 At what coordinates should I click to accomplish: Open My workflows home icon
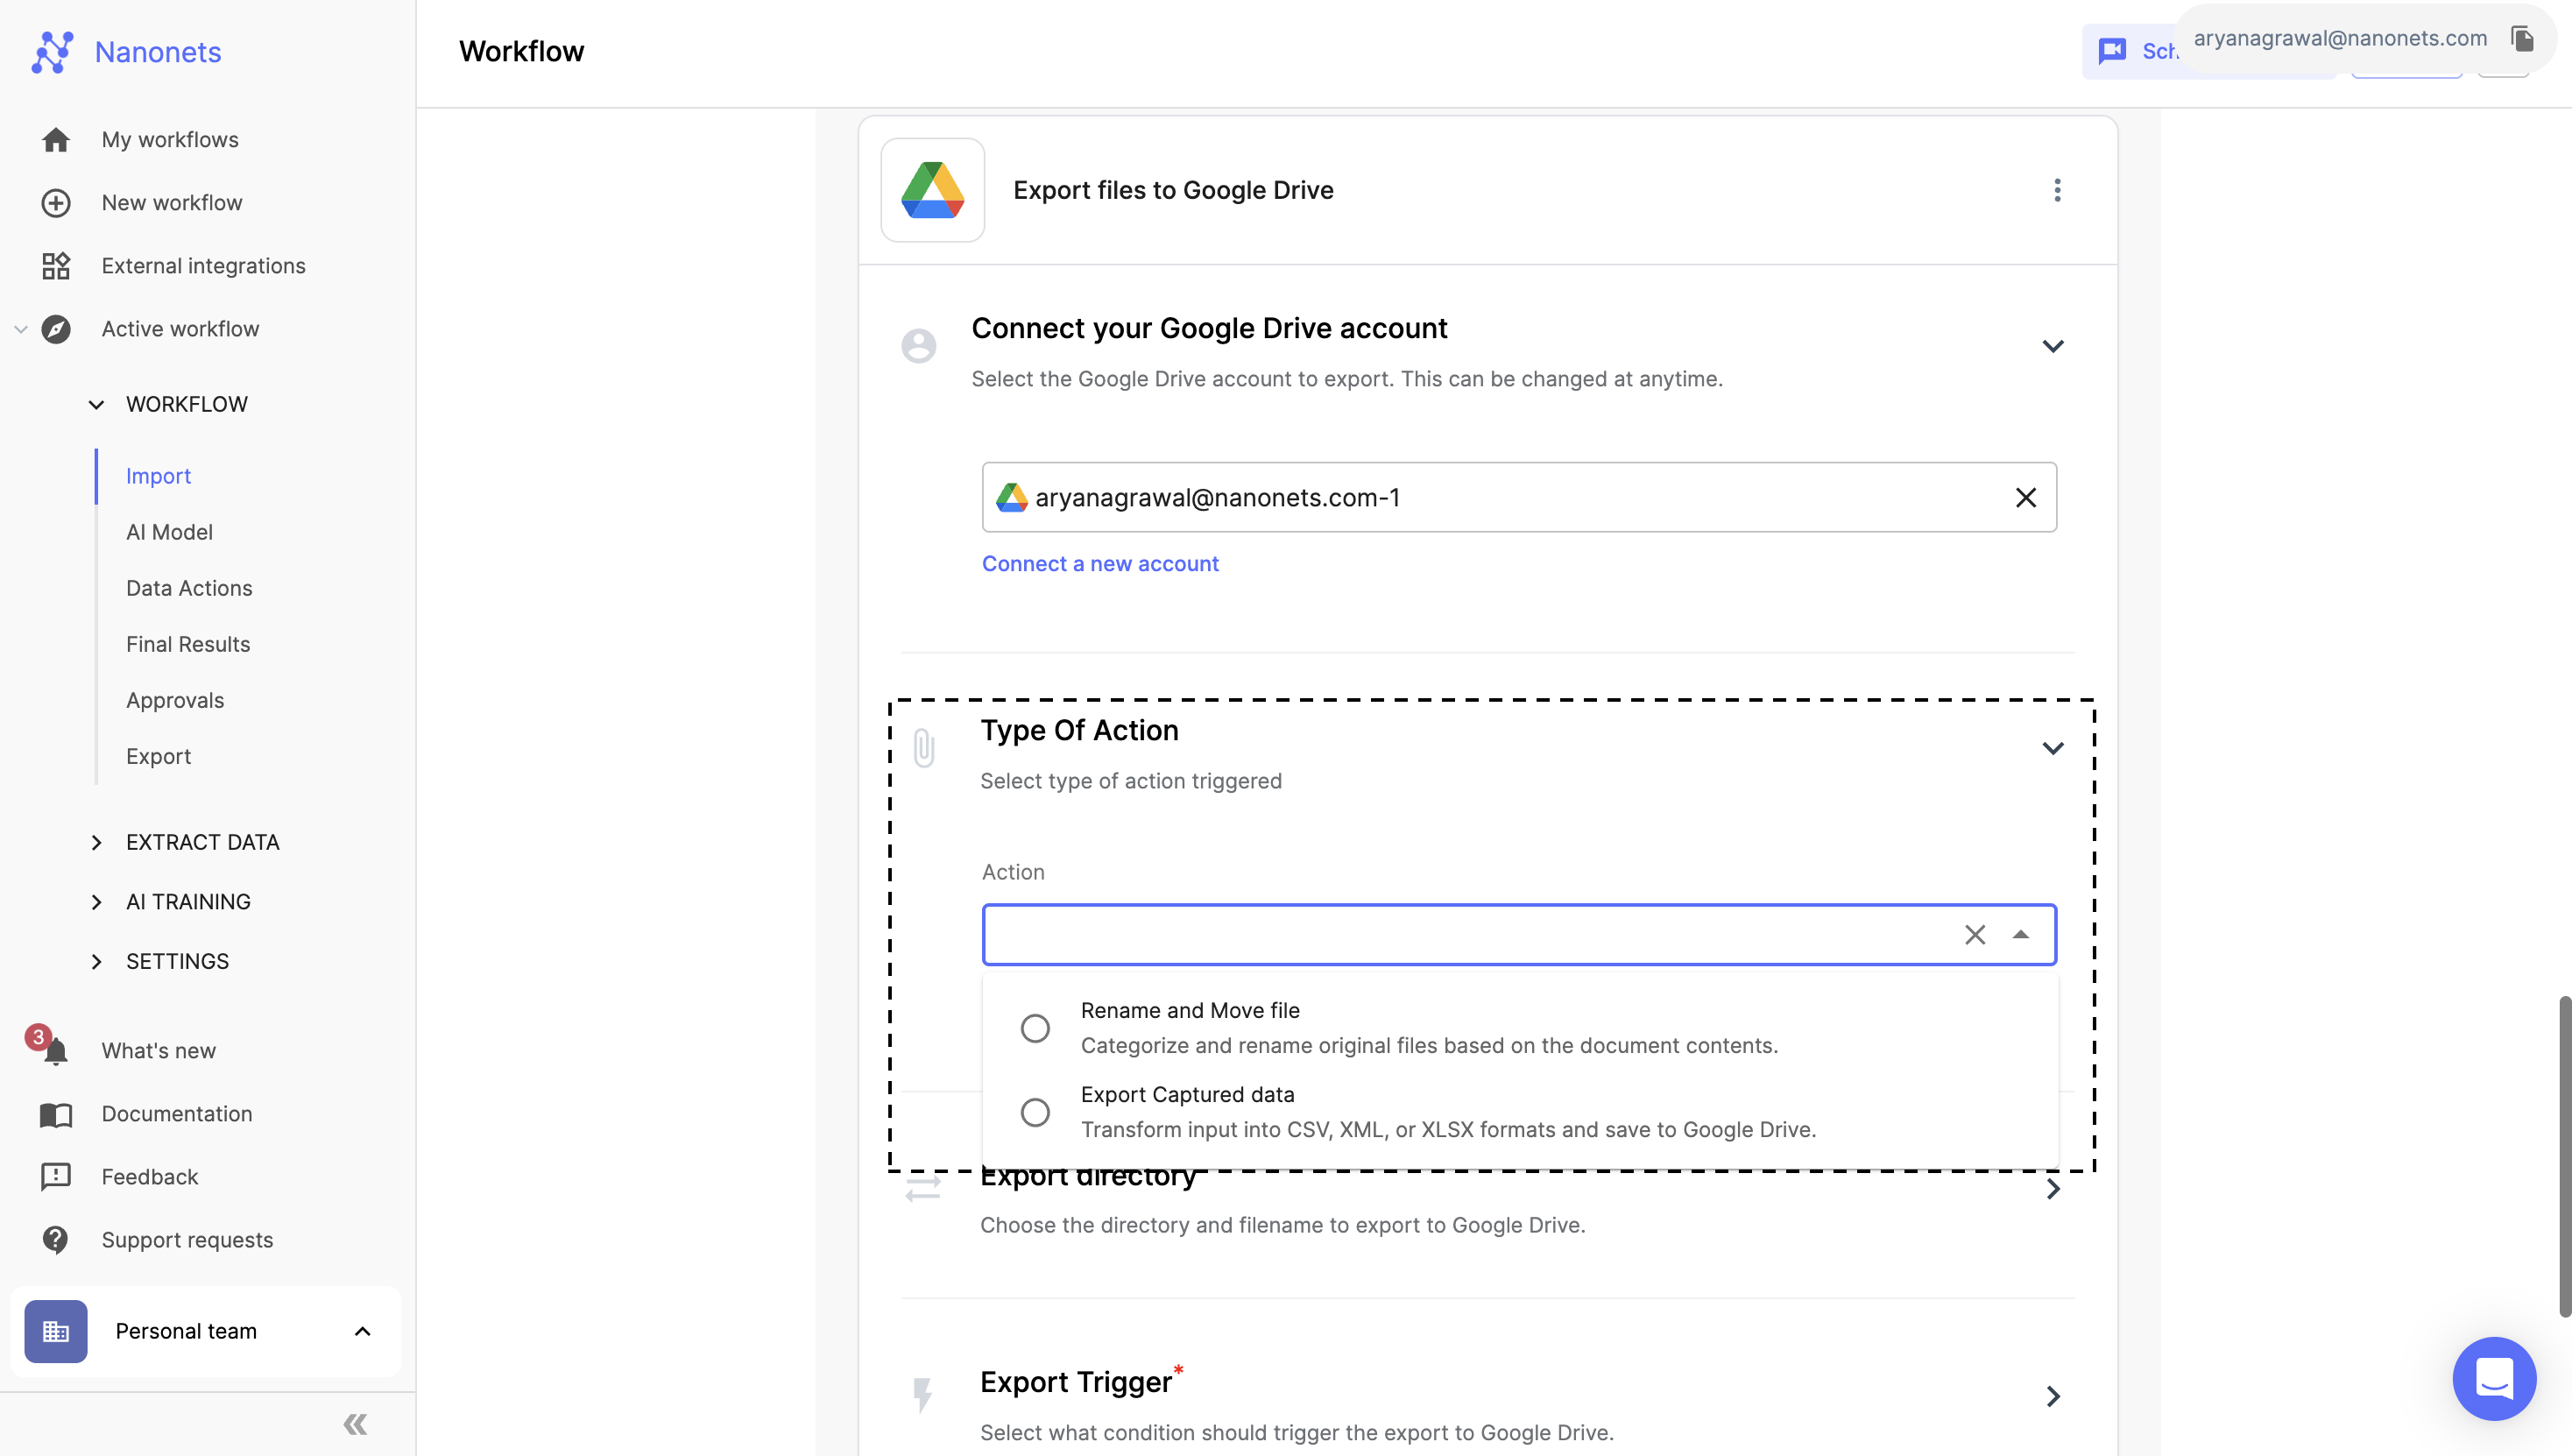56,140
